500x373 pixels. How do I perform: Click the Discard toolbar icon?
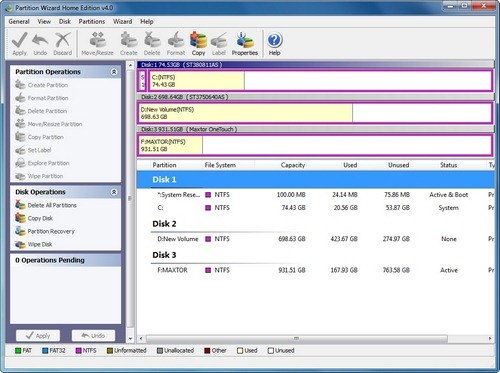63,44
